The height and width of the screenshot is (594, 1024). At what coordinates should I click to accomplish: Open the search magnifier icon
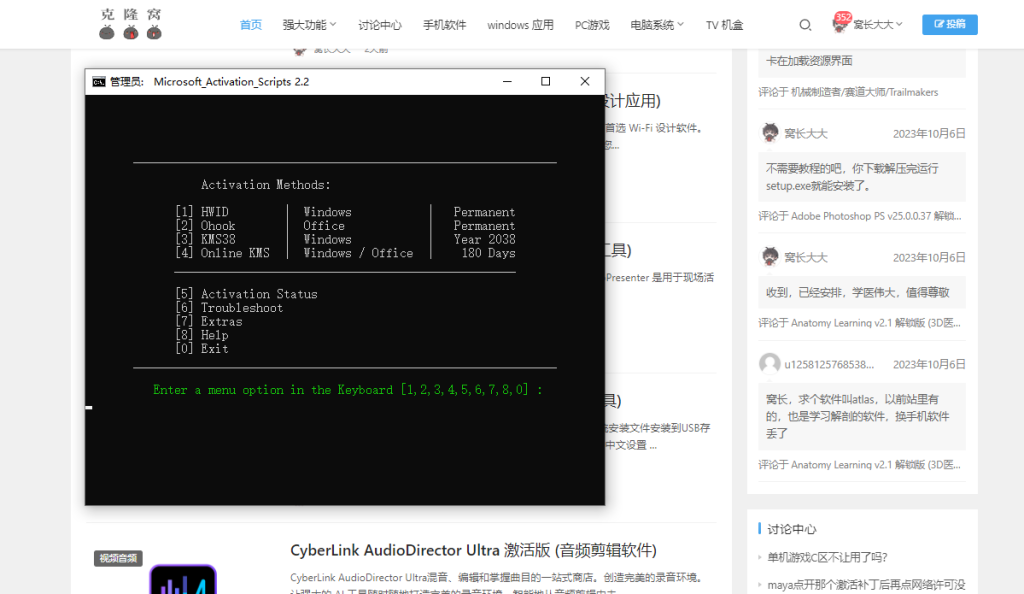click(805, 25)
